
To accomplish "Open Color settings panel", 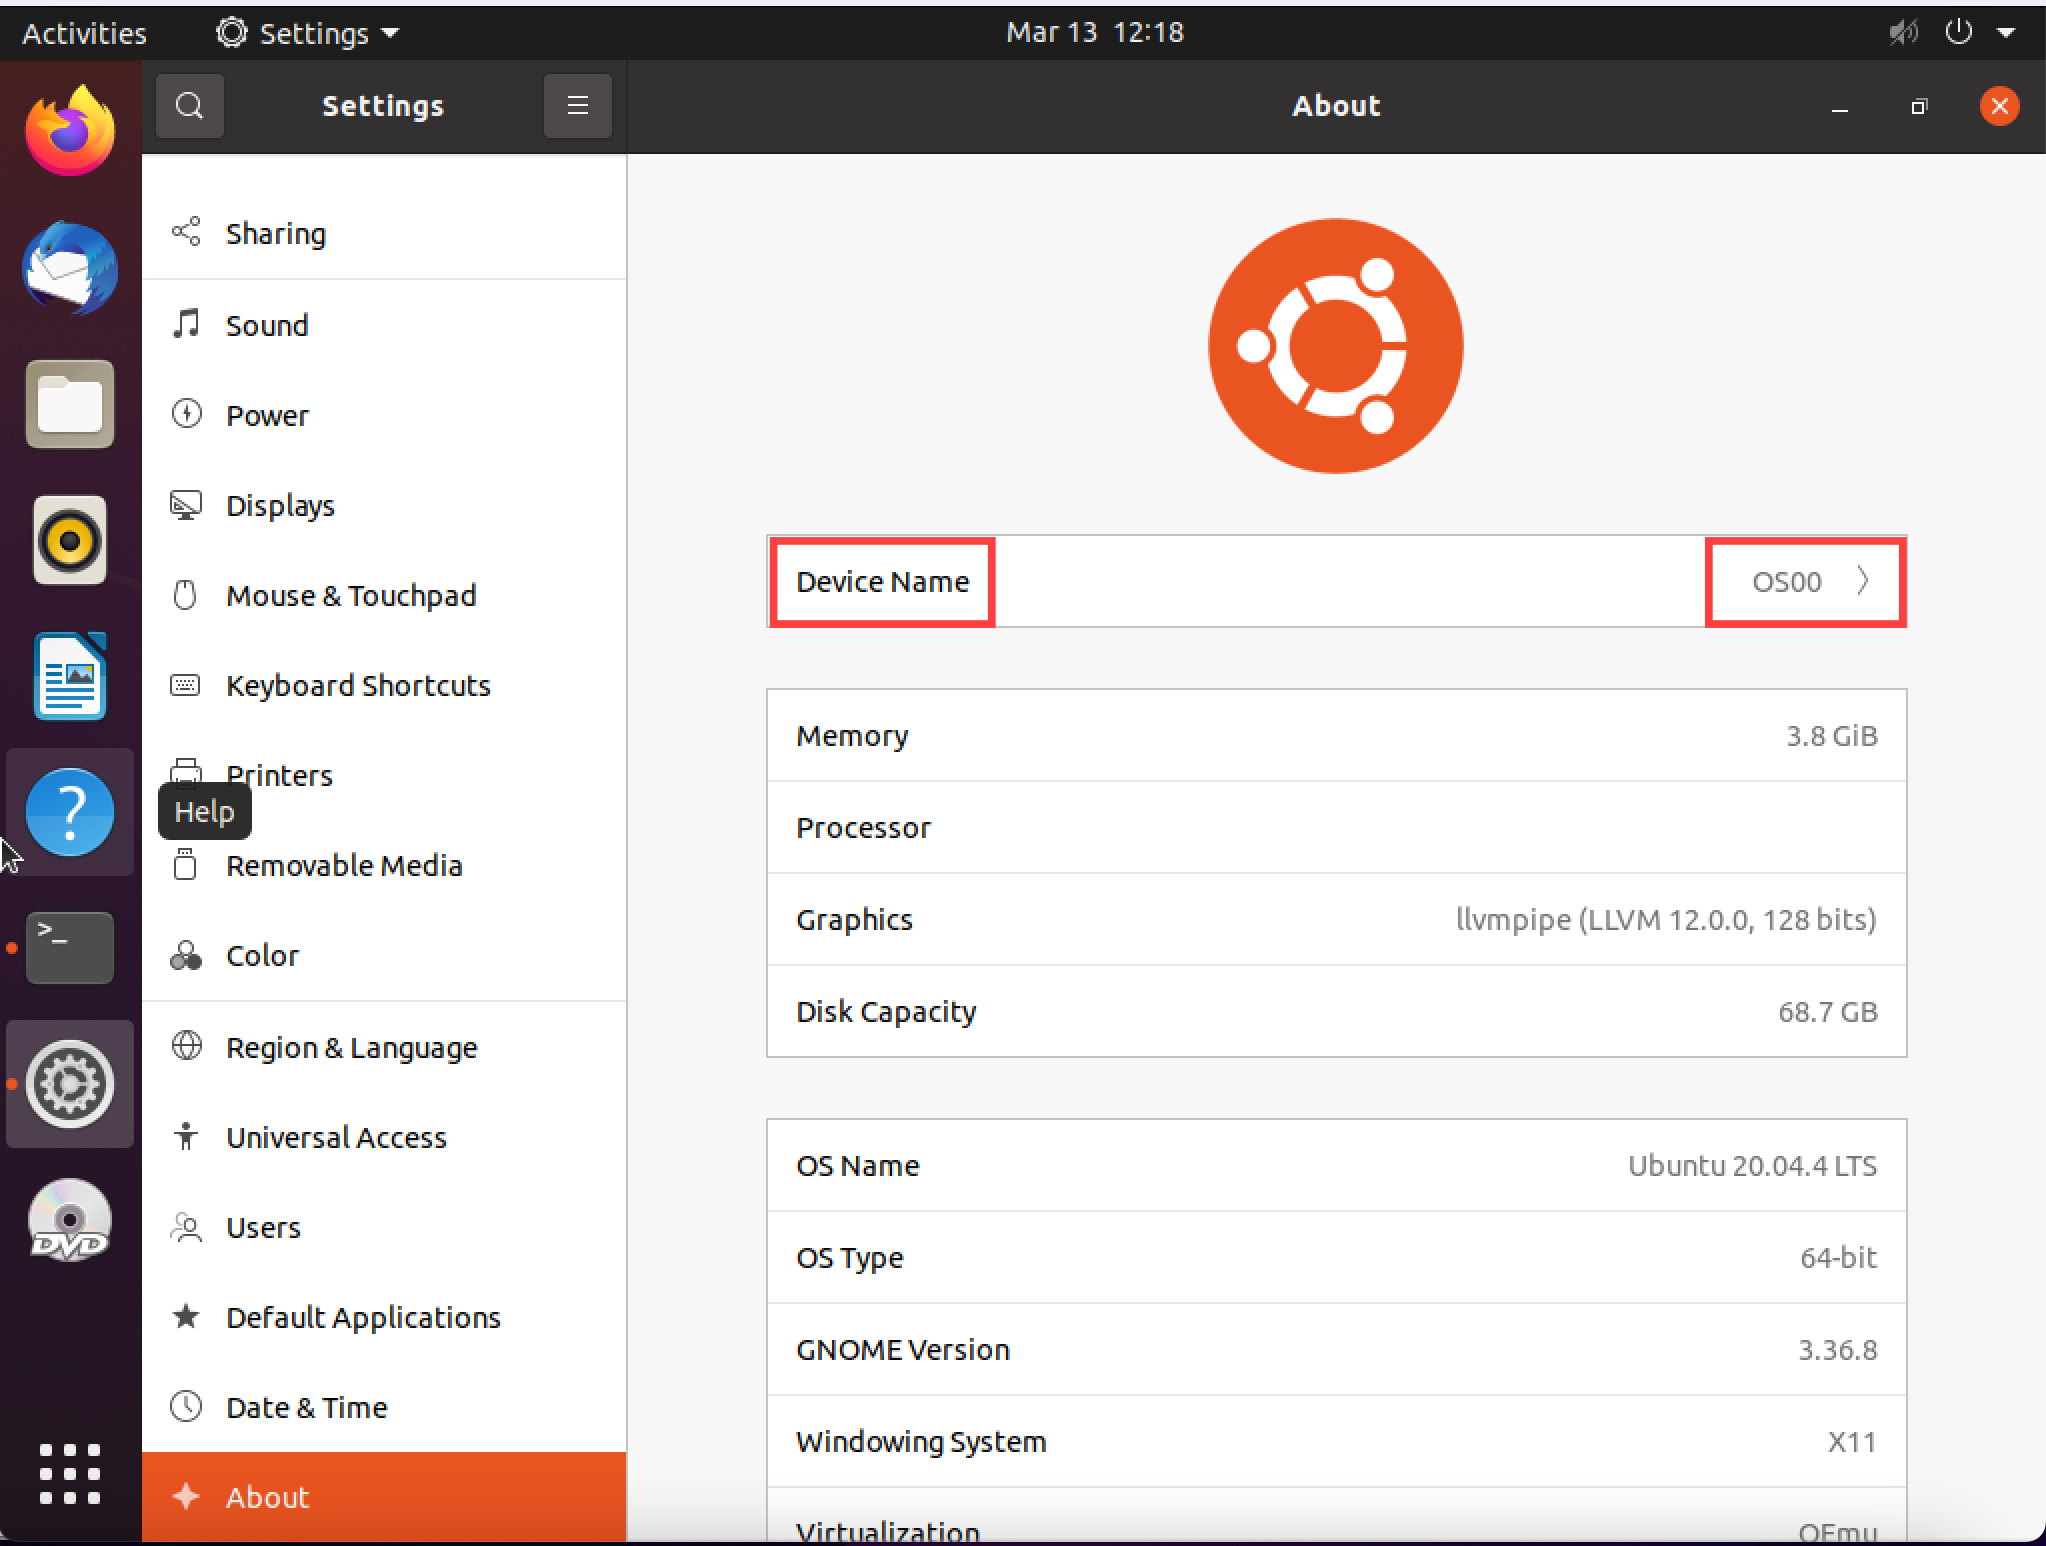I will click(x=384, y=955).
